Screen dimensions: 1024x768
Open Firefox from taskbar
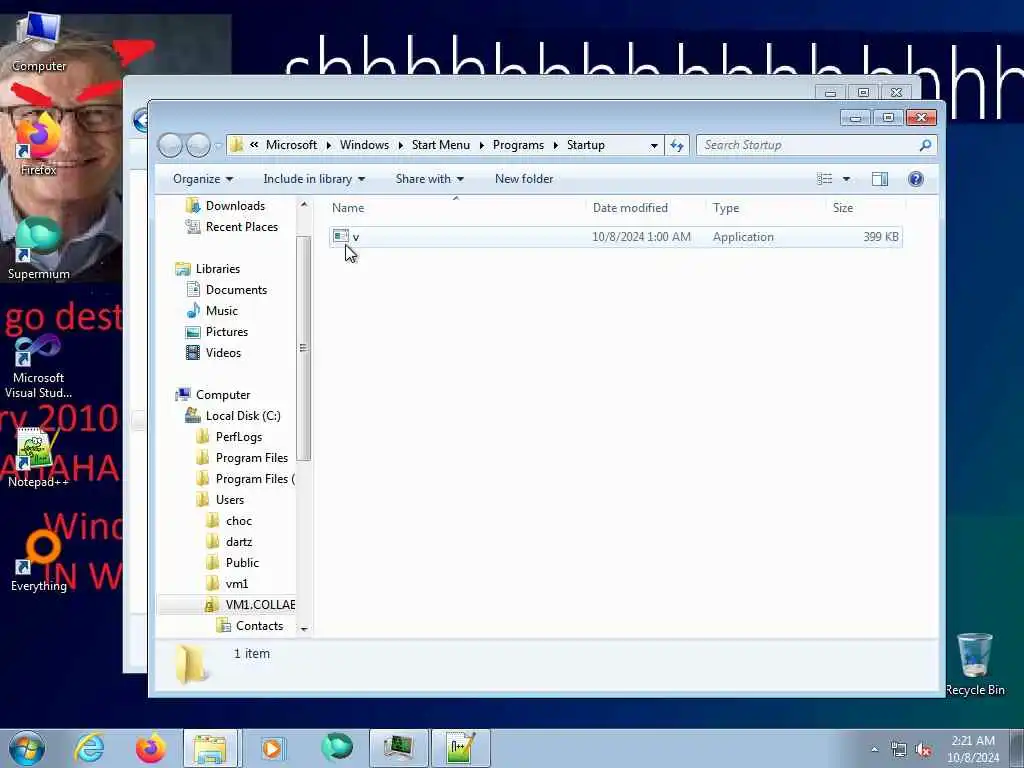click(150, 748)
